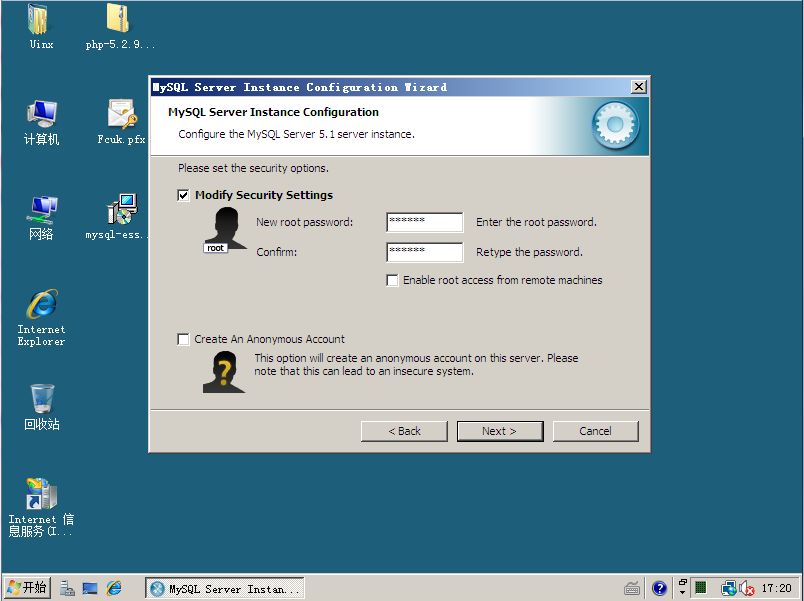Click the green square tray icon
The width and height of the screenshot is (804, 601).
[x=700, y=587]
